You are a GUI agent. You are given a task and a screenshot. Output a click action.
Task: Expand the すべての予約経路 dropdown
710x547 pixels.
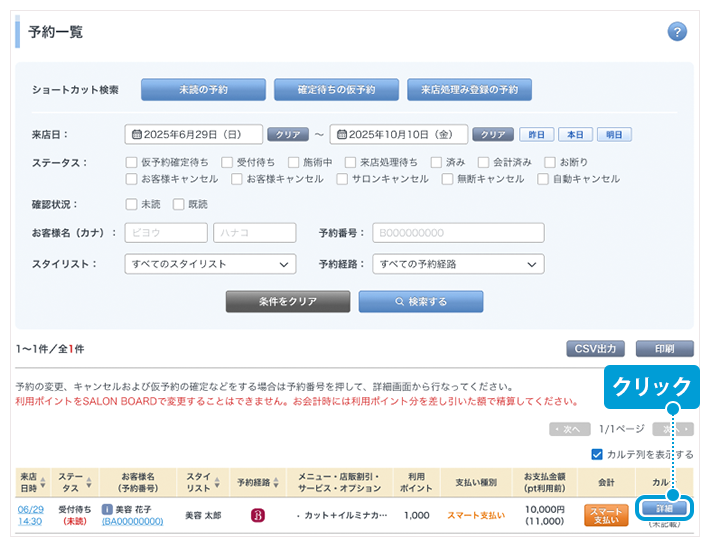point(458,264)
